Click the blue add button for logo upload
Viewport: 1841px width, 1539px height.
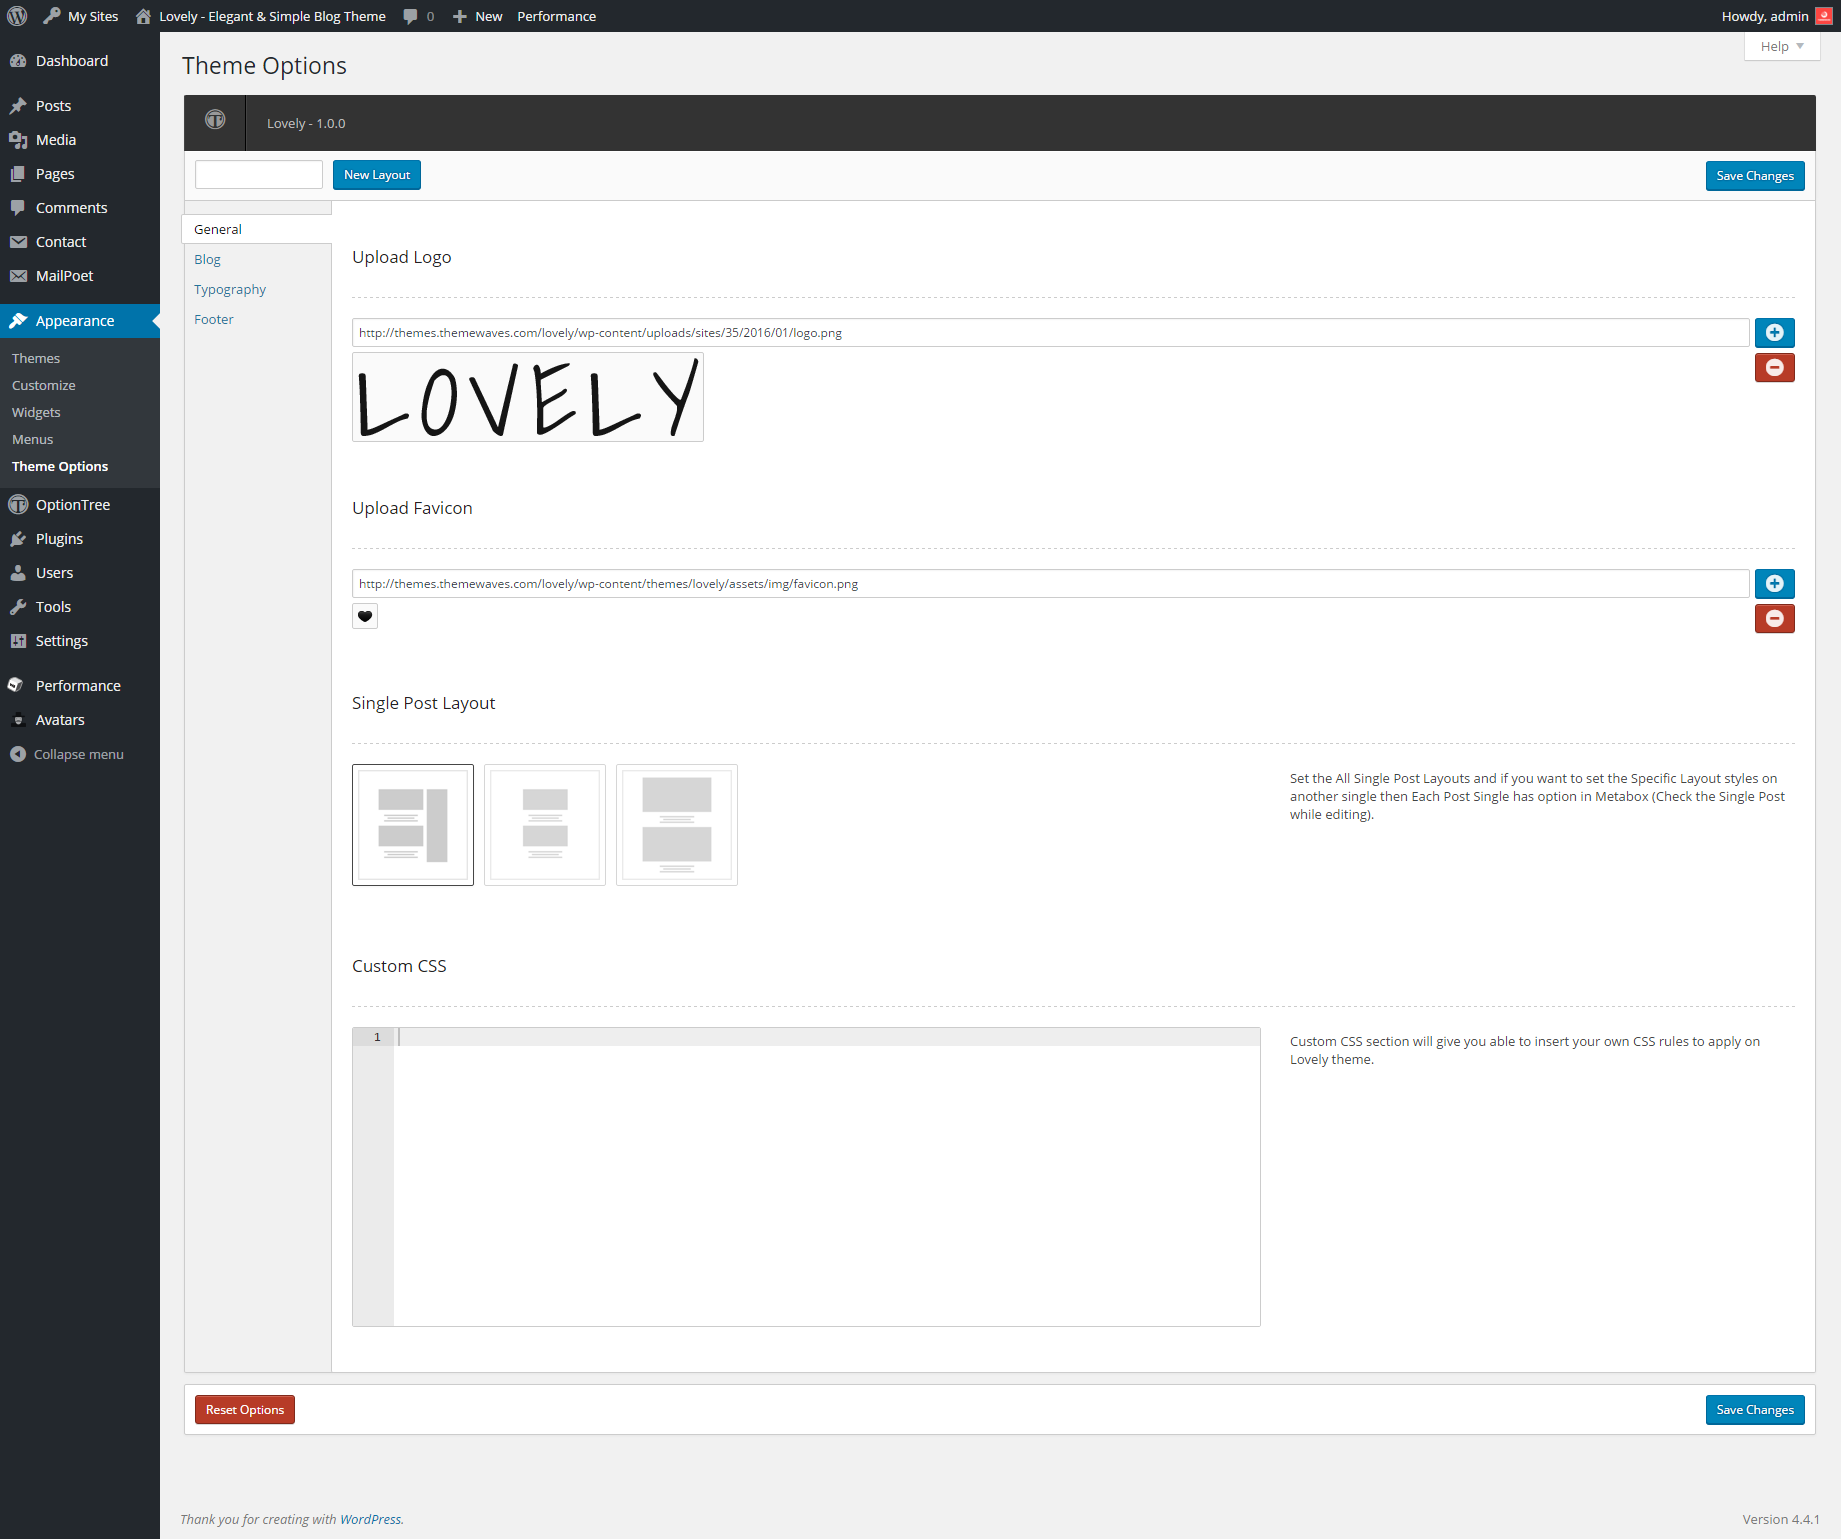point(1774,333)
